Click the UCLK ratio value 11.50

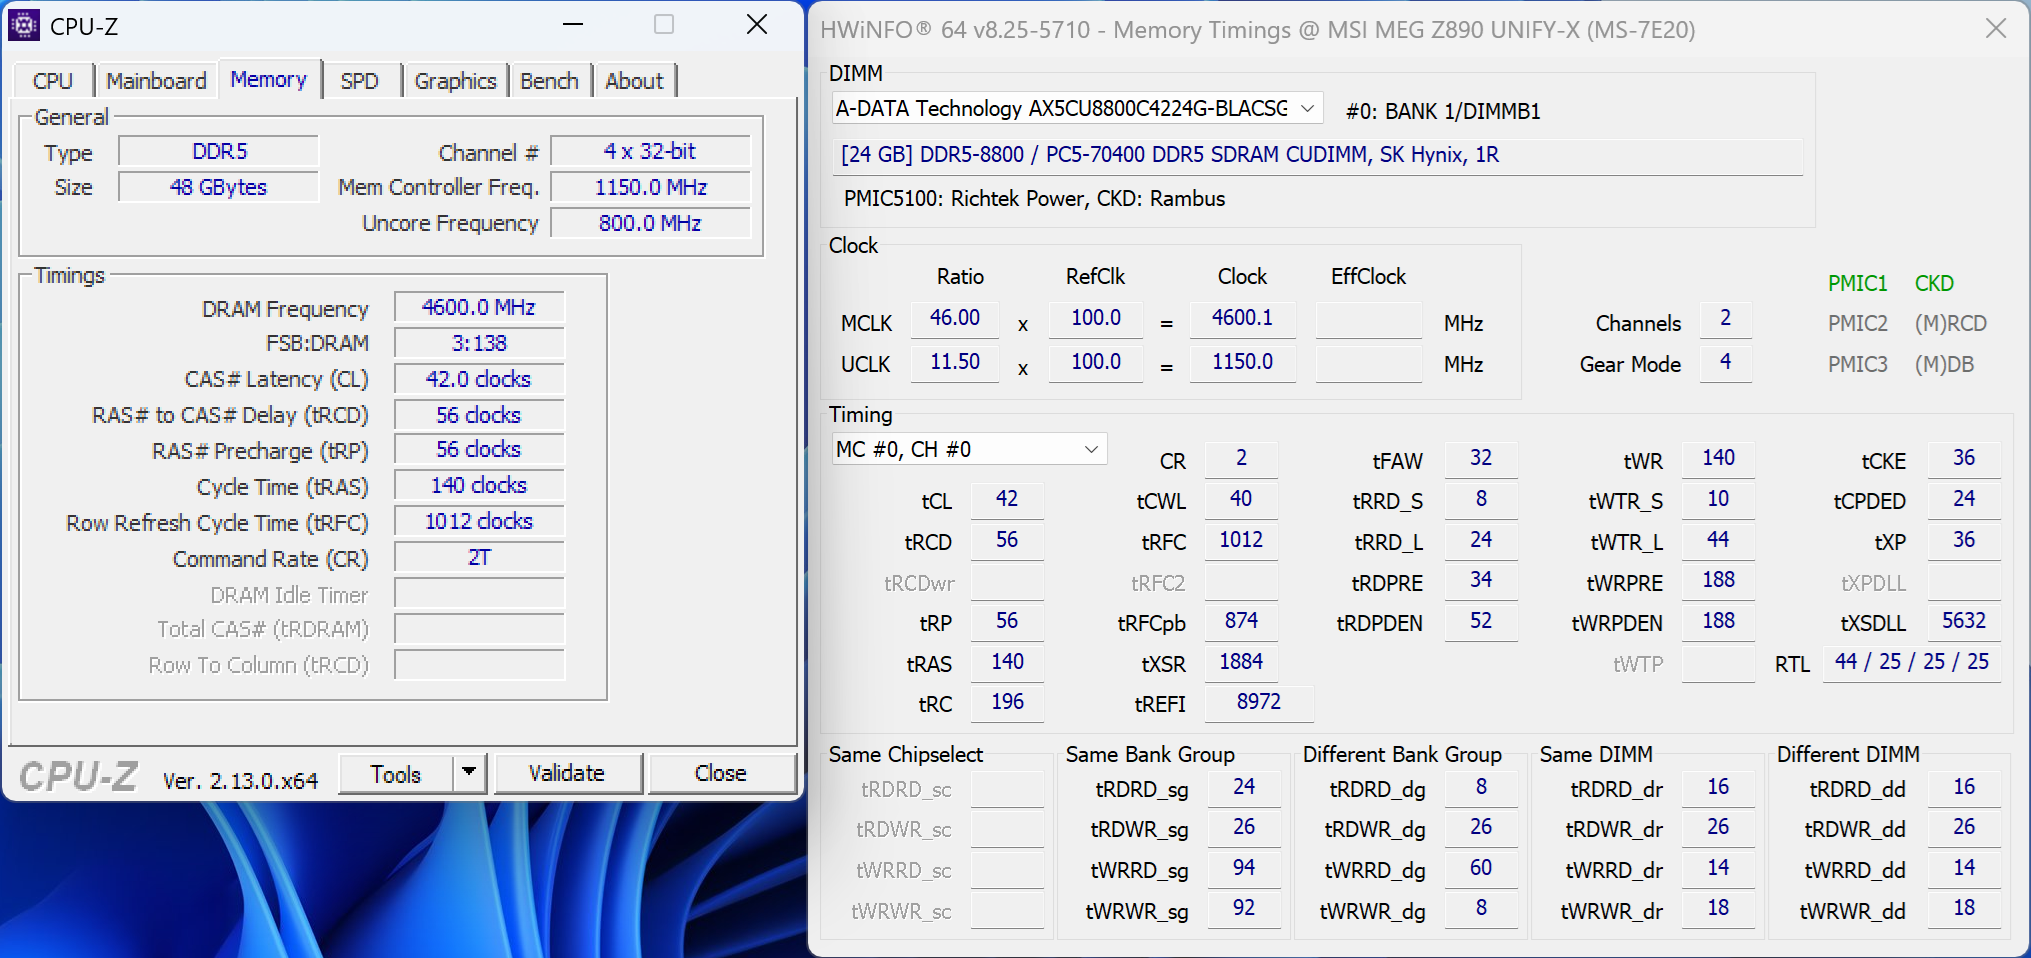point(955,362)
